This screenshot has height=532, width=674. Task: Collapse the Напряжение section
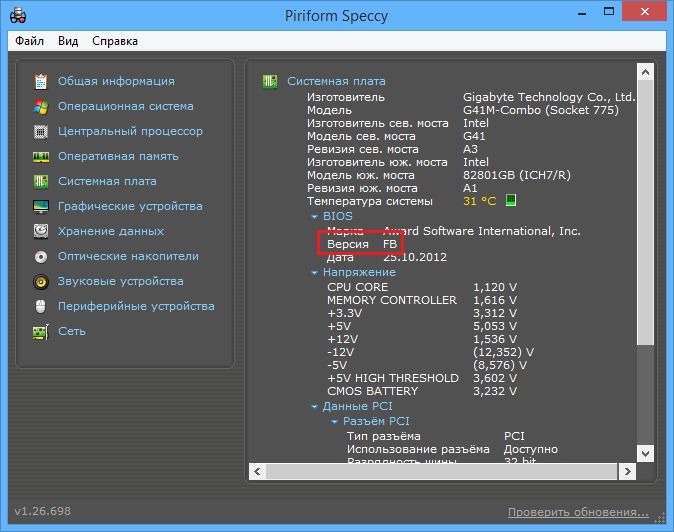[x=315, y=272]
